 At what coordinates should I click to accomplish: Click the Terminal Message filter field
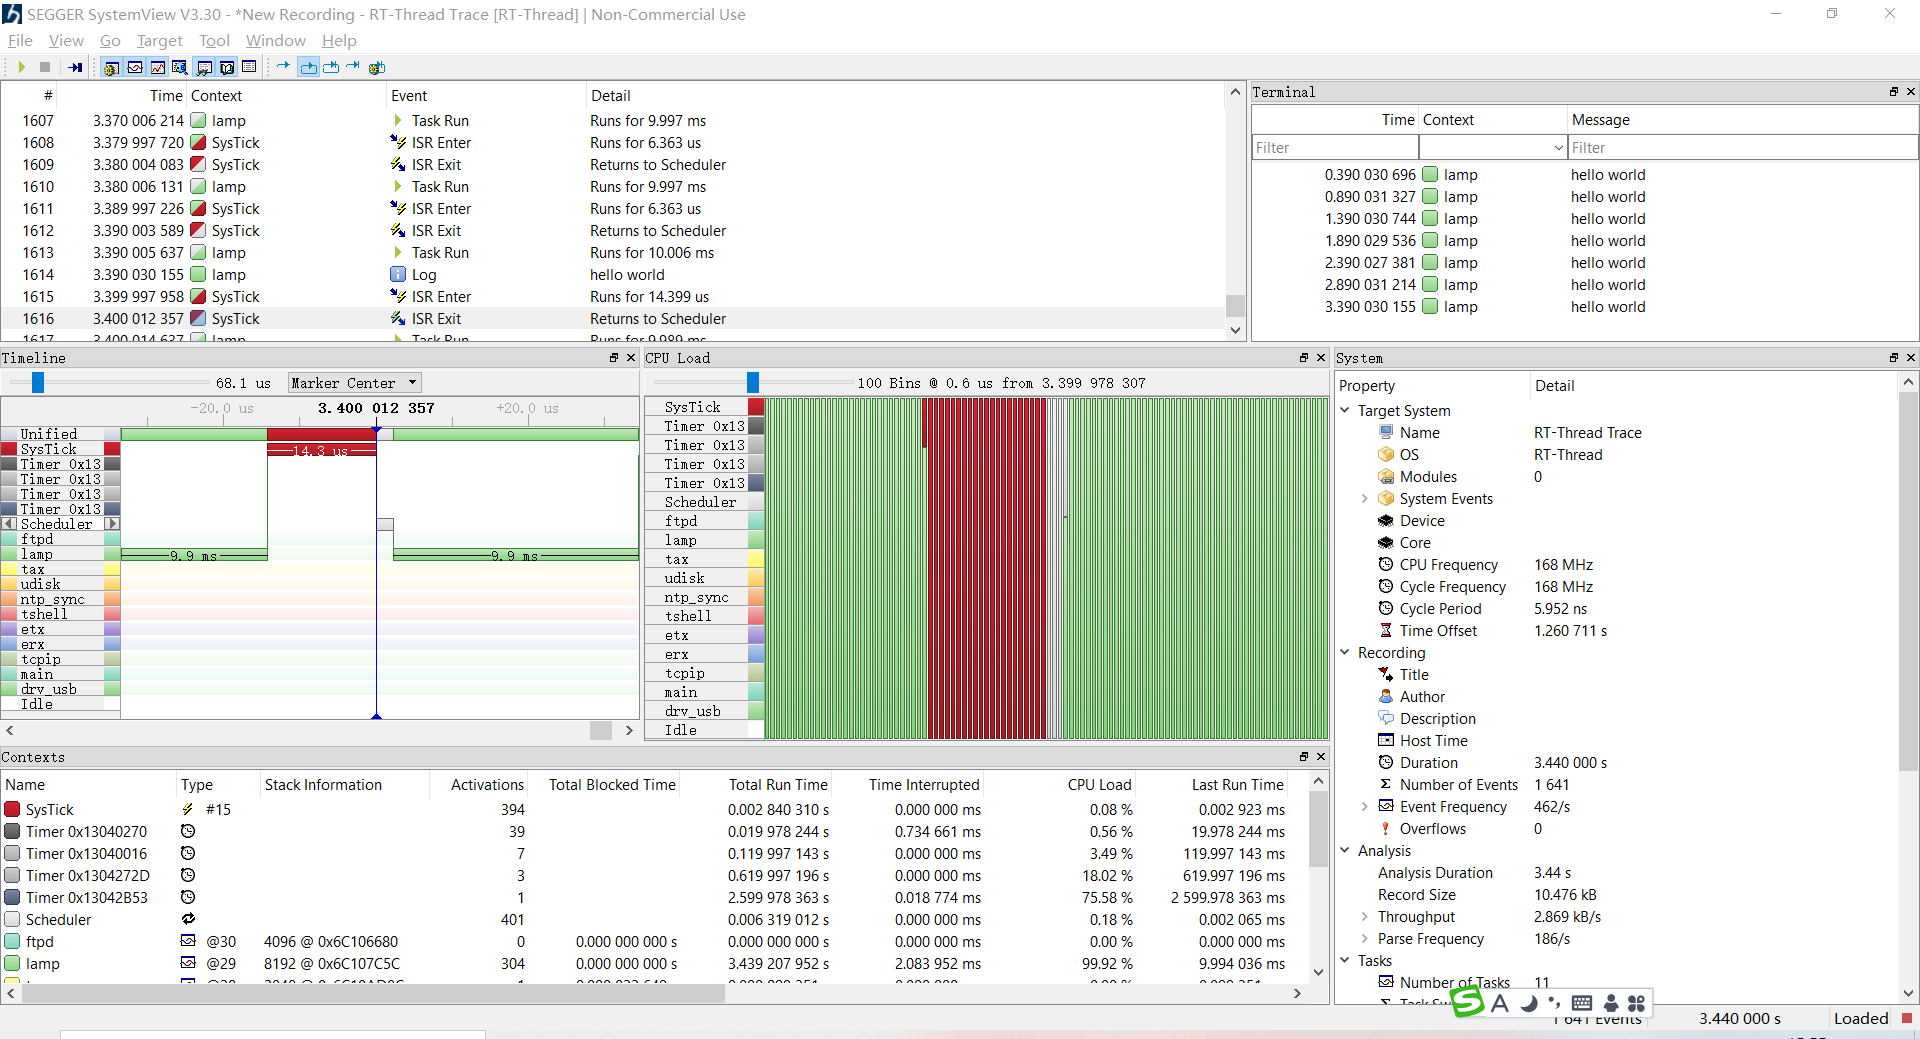click(x=1742, y=148)
